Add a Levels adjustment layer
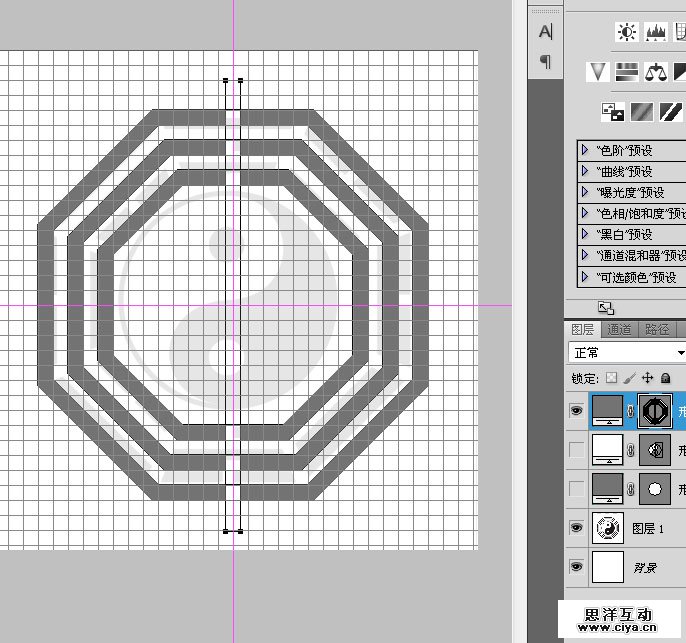This screenshot has height=643, width=686. (656, 33)
